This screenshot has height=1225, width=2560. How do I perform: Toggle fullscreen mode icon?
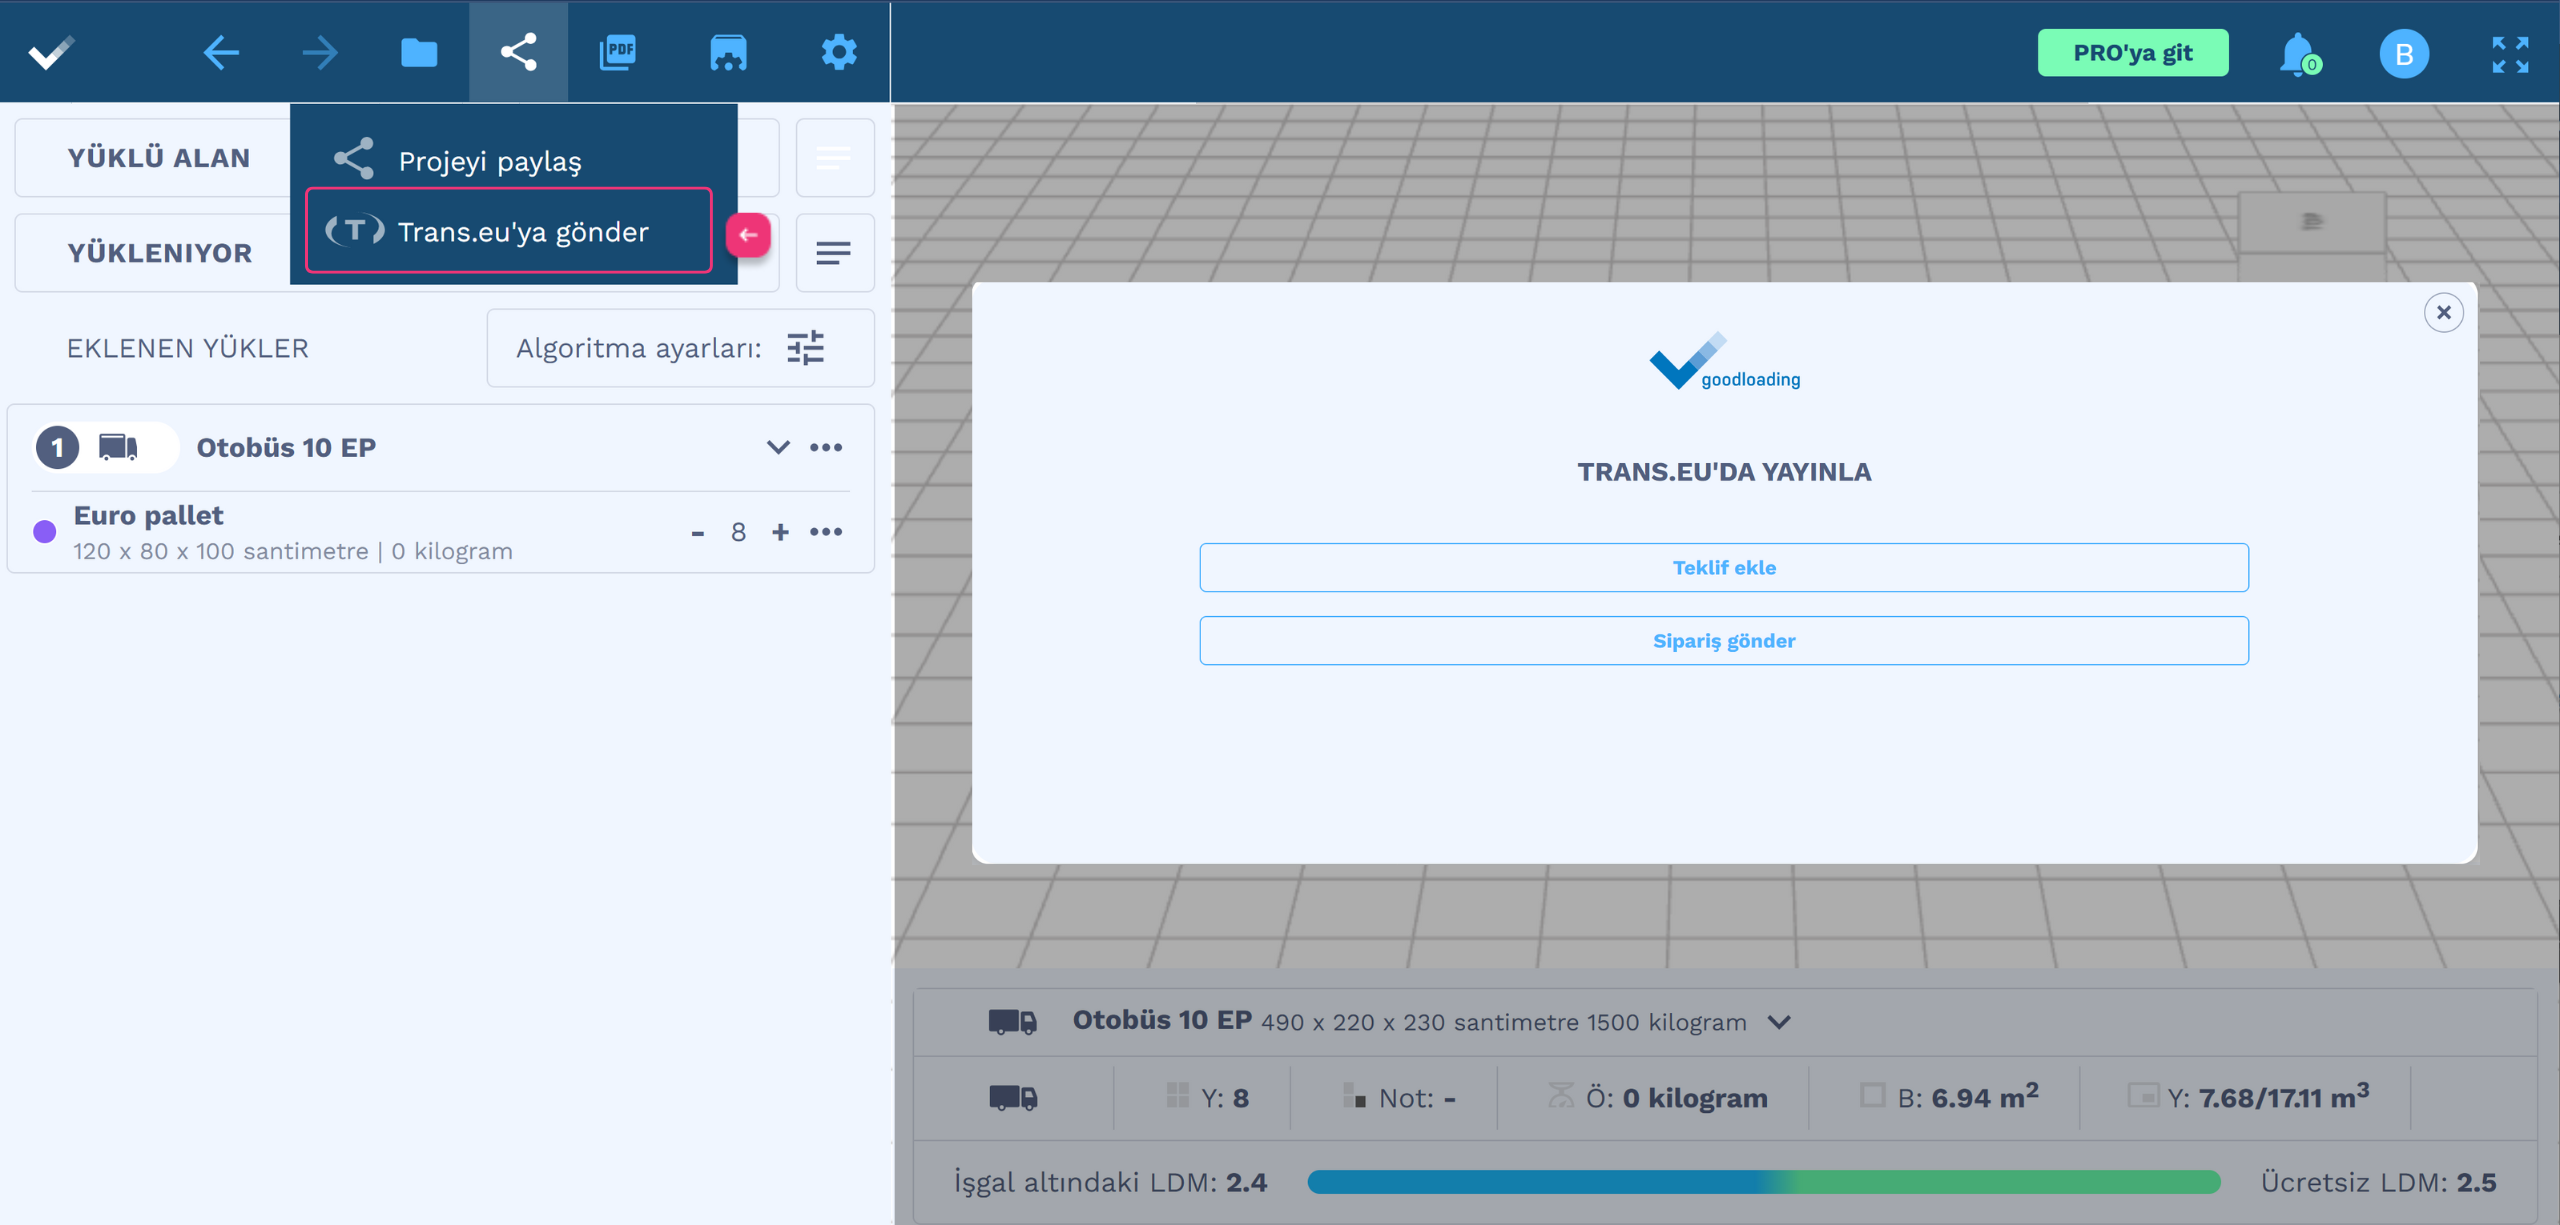coord(2510,54)
